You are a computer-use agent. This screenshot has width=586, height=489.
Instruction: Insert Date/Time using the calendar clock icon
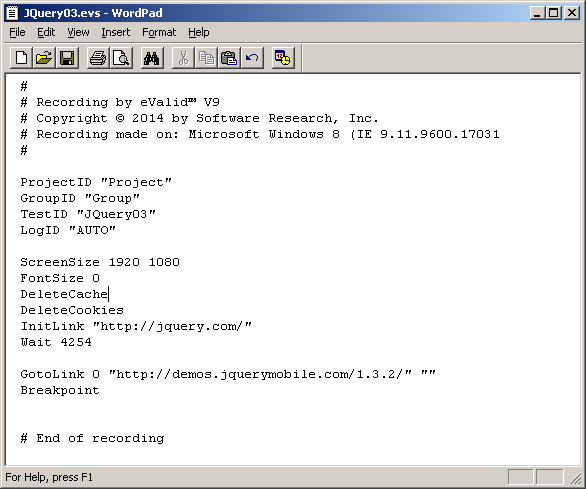[x=283, y=58]
